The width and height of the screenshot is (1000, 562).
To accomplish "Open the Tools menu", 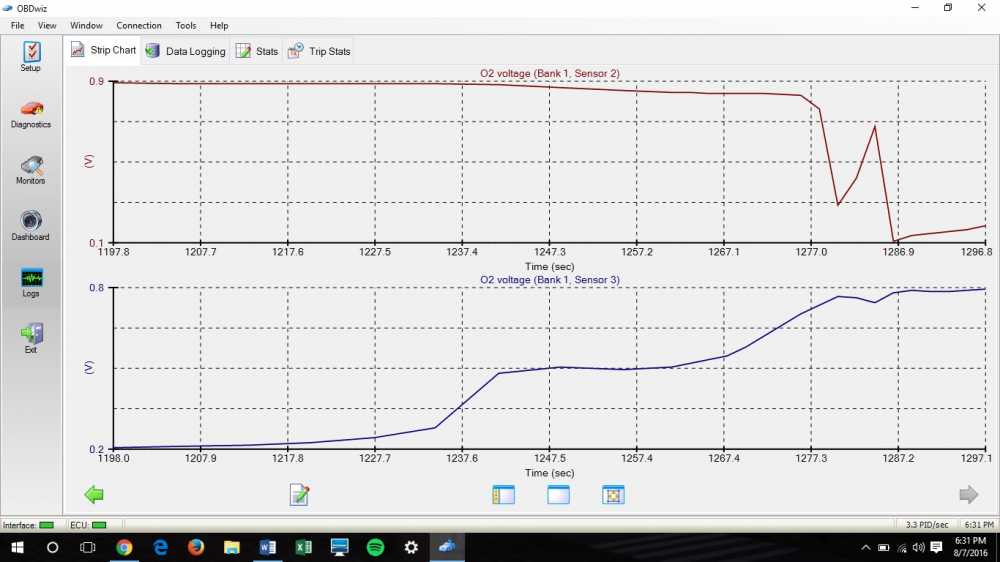I will [x=186, y=25].
